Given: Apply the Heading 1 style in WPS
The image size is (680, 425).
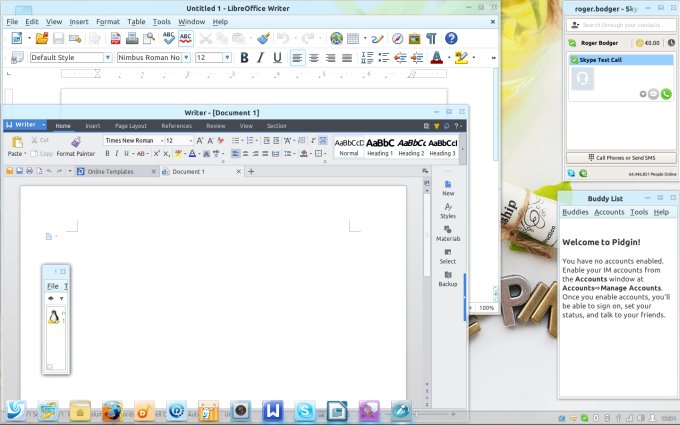Looking at the screenshot, I should tap(380, 147).
